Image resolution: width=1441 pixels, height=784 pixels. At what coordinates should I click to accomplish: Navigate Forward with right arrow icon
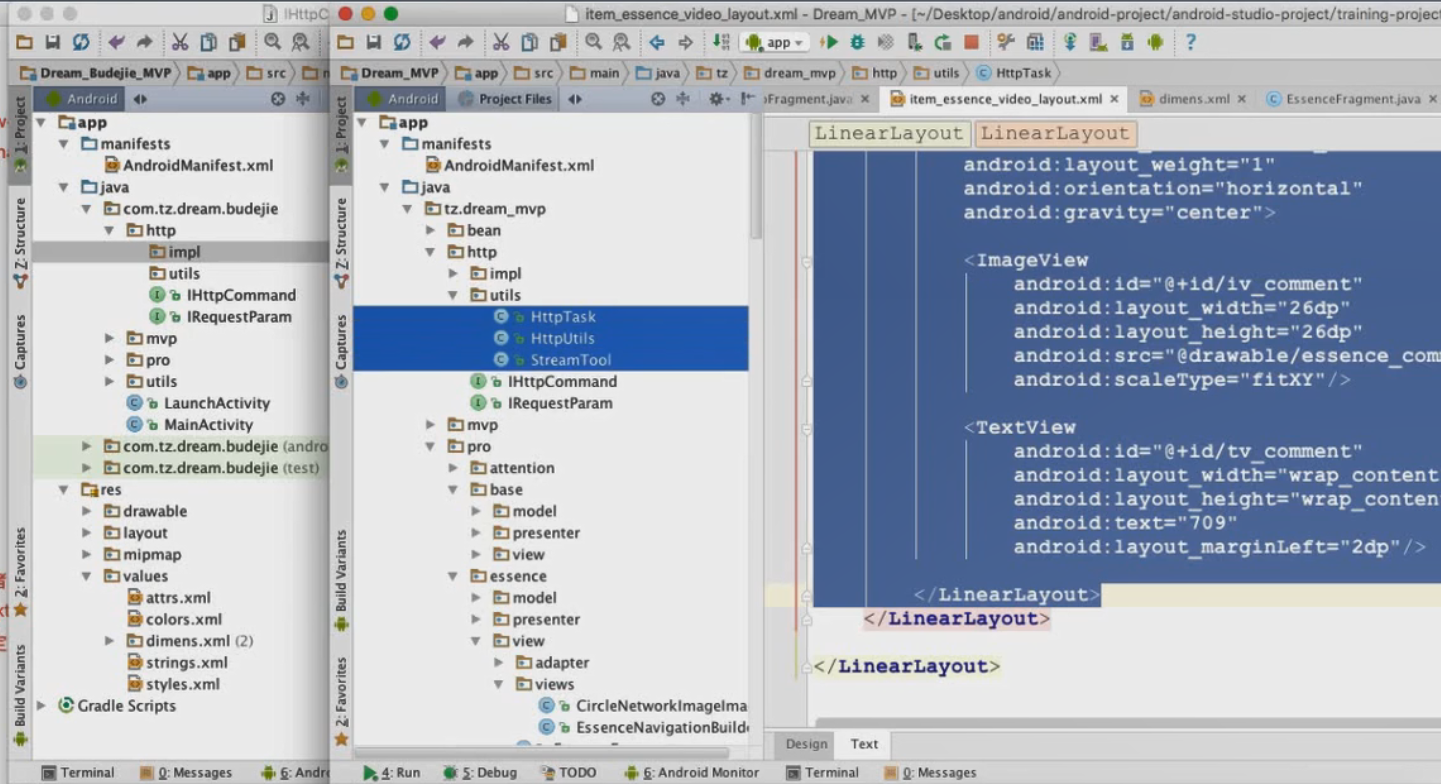click(x=685, y=42)
